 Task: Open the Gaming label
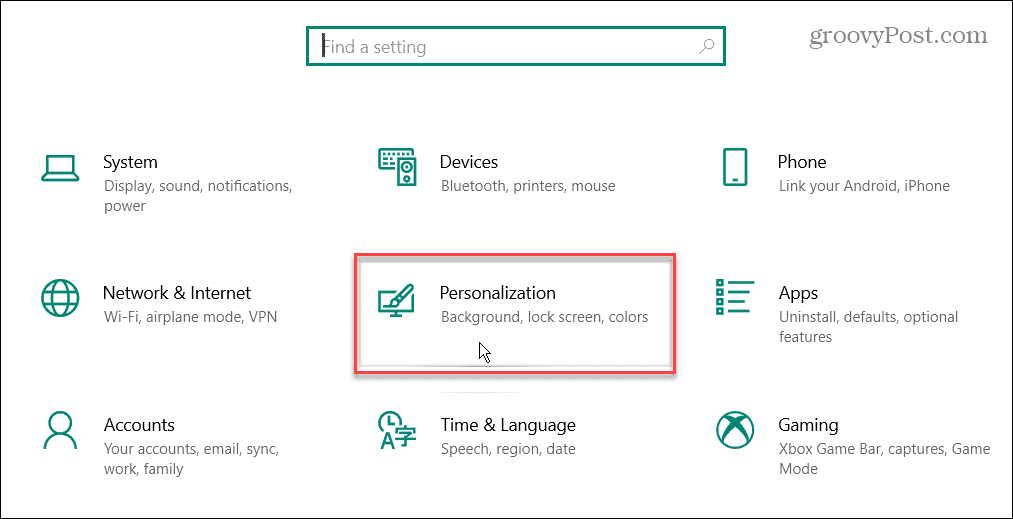click(x=808, y=425)
